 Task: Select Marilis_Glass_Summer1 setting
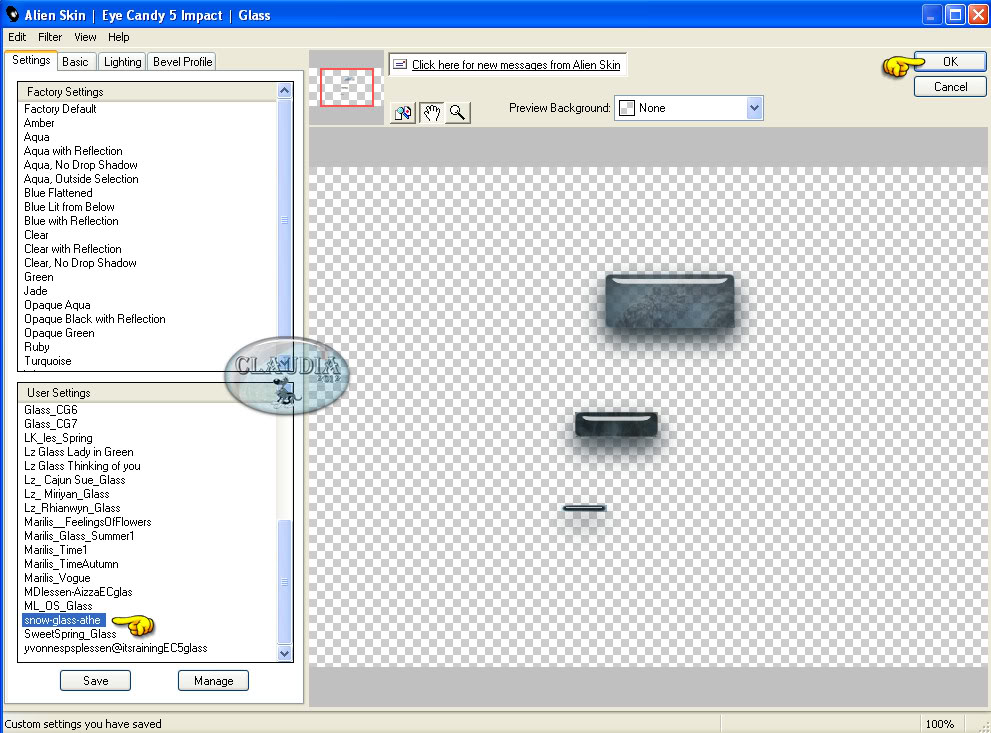tap(79, 535)
